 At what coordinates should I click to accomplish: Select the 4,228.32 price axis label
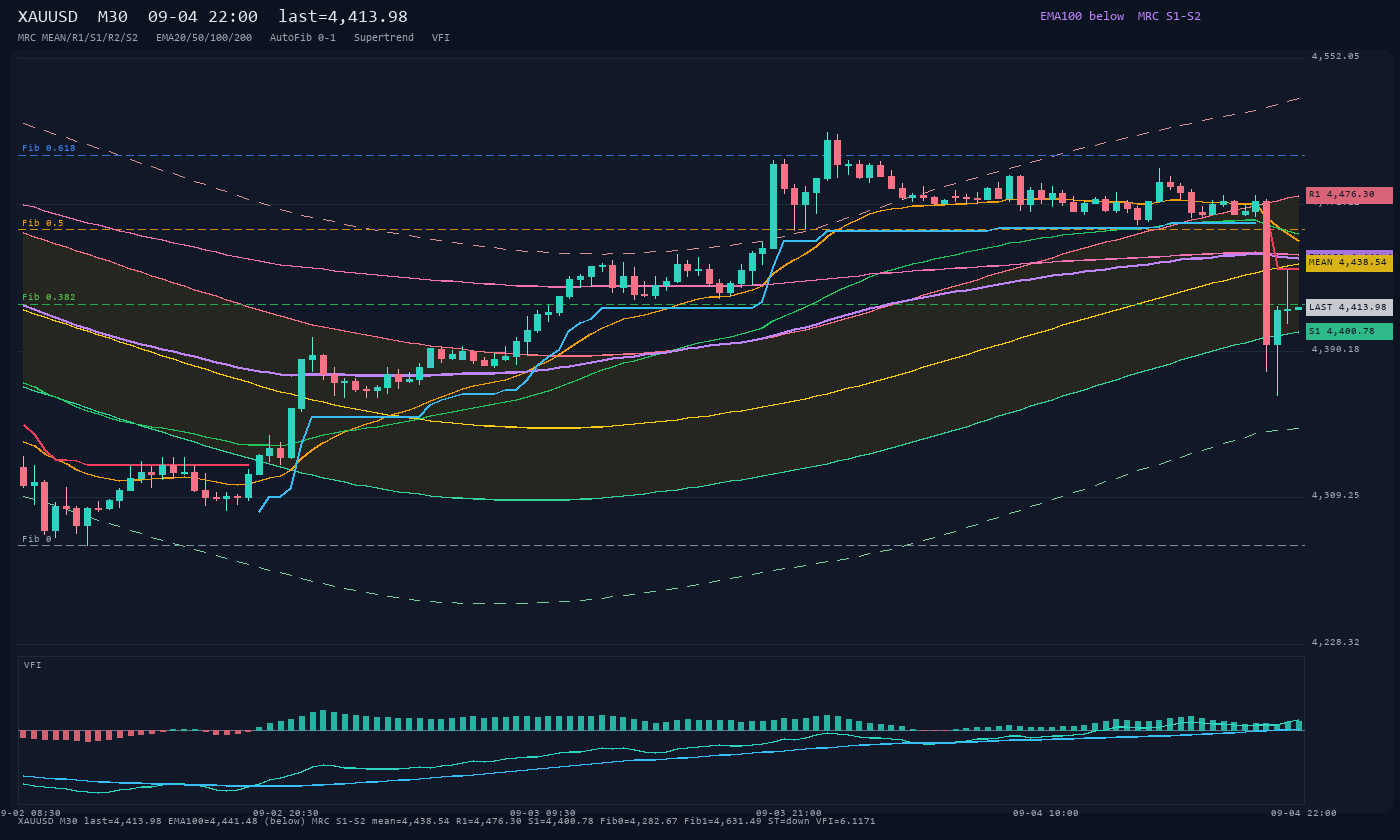(1336, 642)
